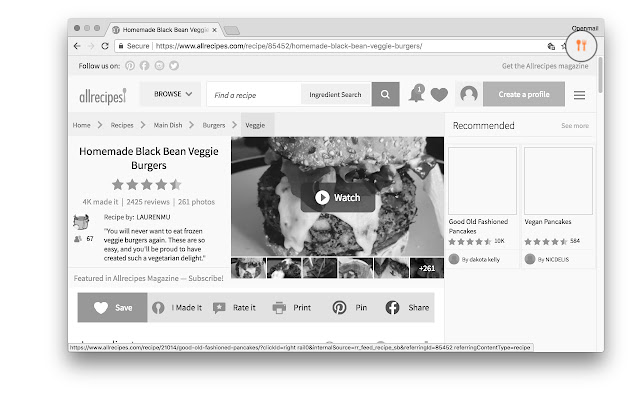Screen dimensions: 640x400
Task: Click the allrecipes logo
Action: click(103, 96)
